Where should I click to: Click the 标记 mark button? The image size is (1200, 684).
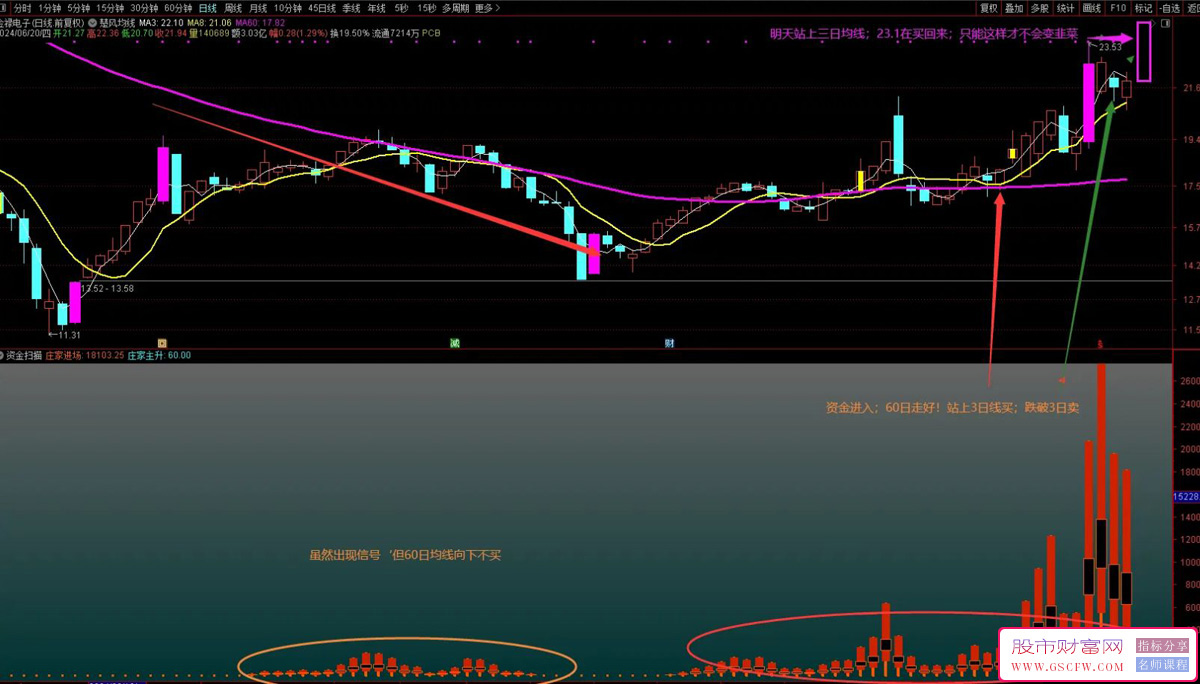pyautogui.click(x=1144, y=8)
